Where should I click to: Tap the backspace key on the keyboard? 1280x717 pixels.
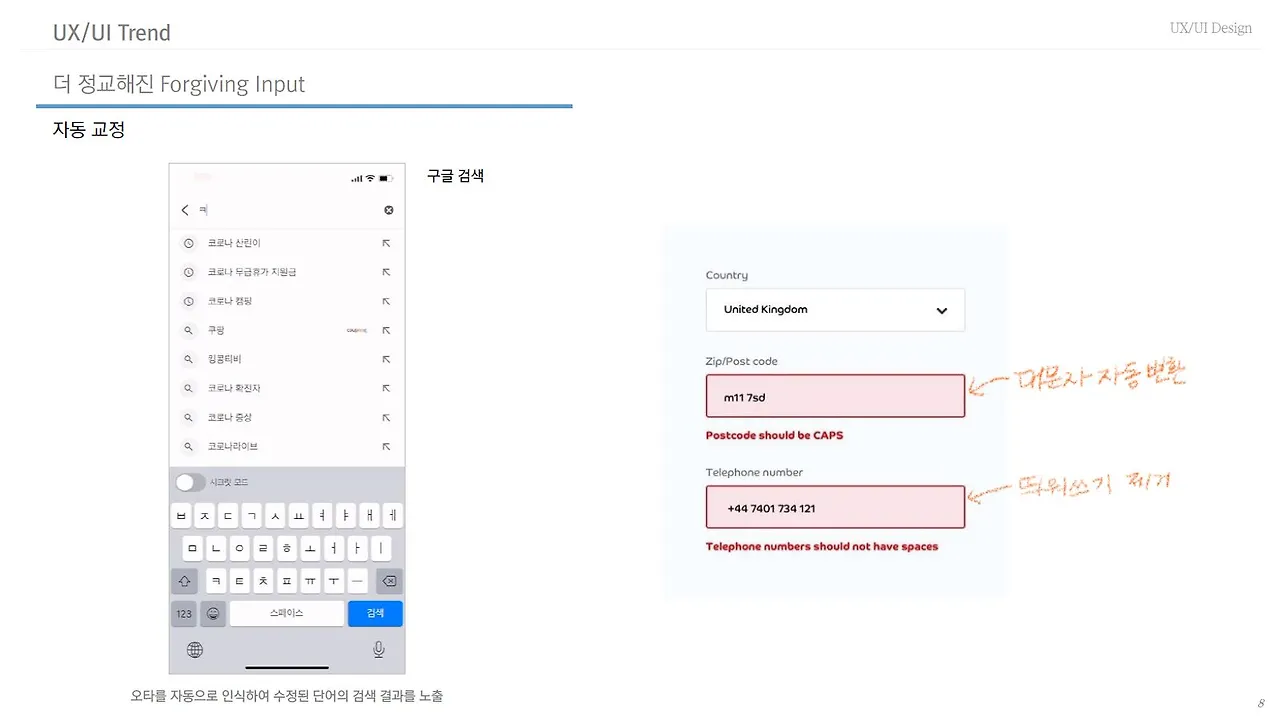point(389,581)
